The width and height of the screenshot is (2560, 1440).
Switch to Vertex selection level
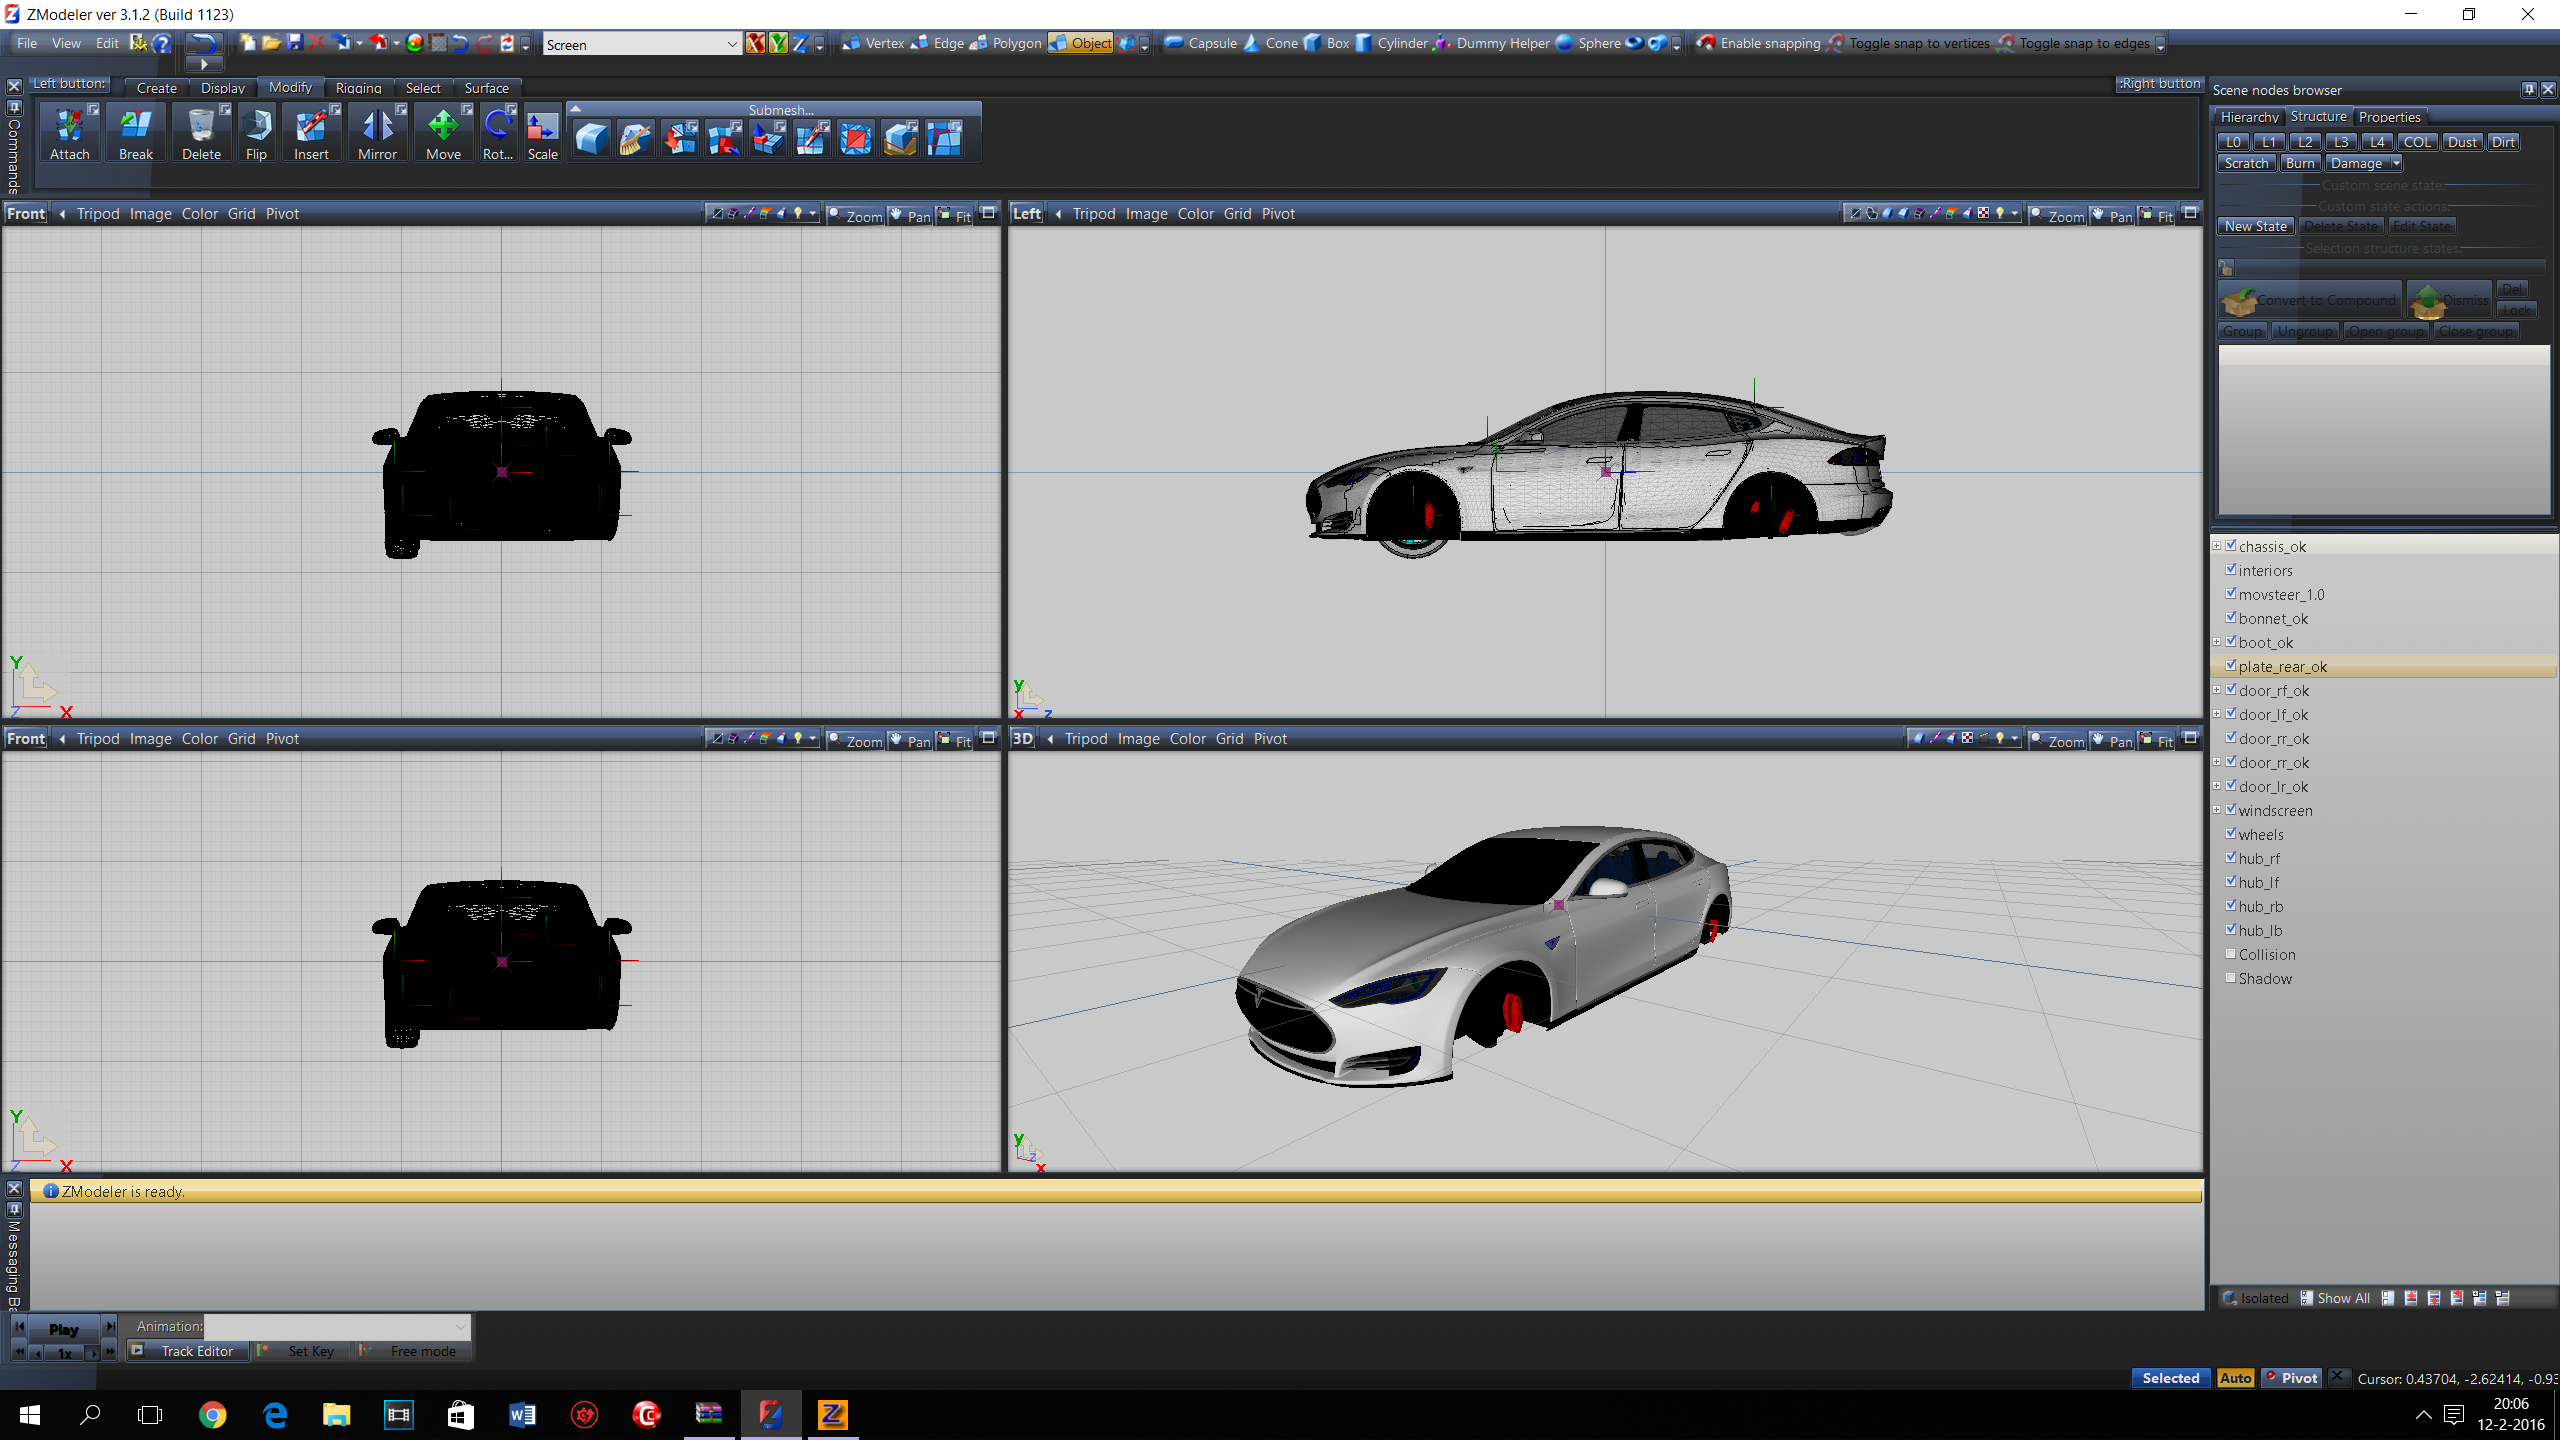[873, 43]
